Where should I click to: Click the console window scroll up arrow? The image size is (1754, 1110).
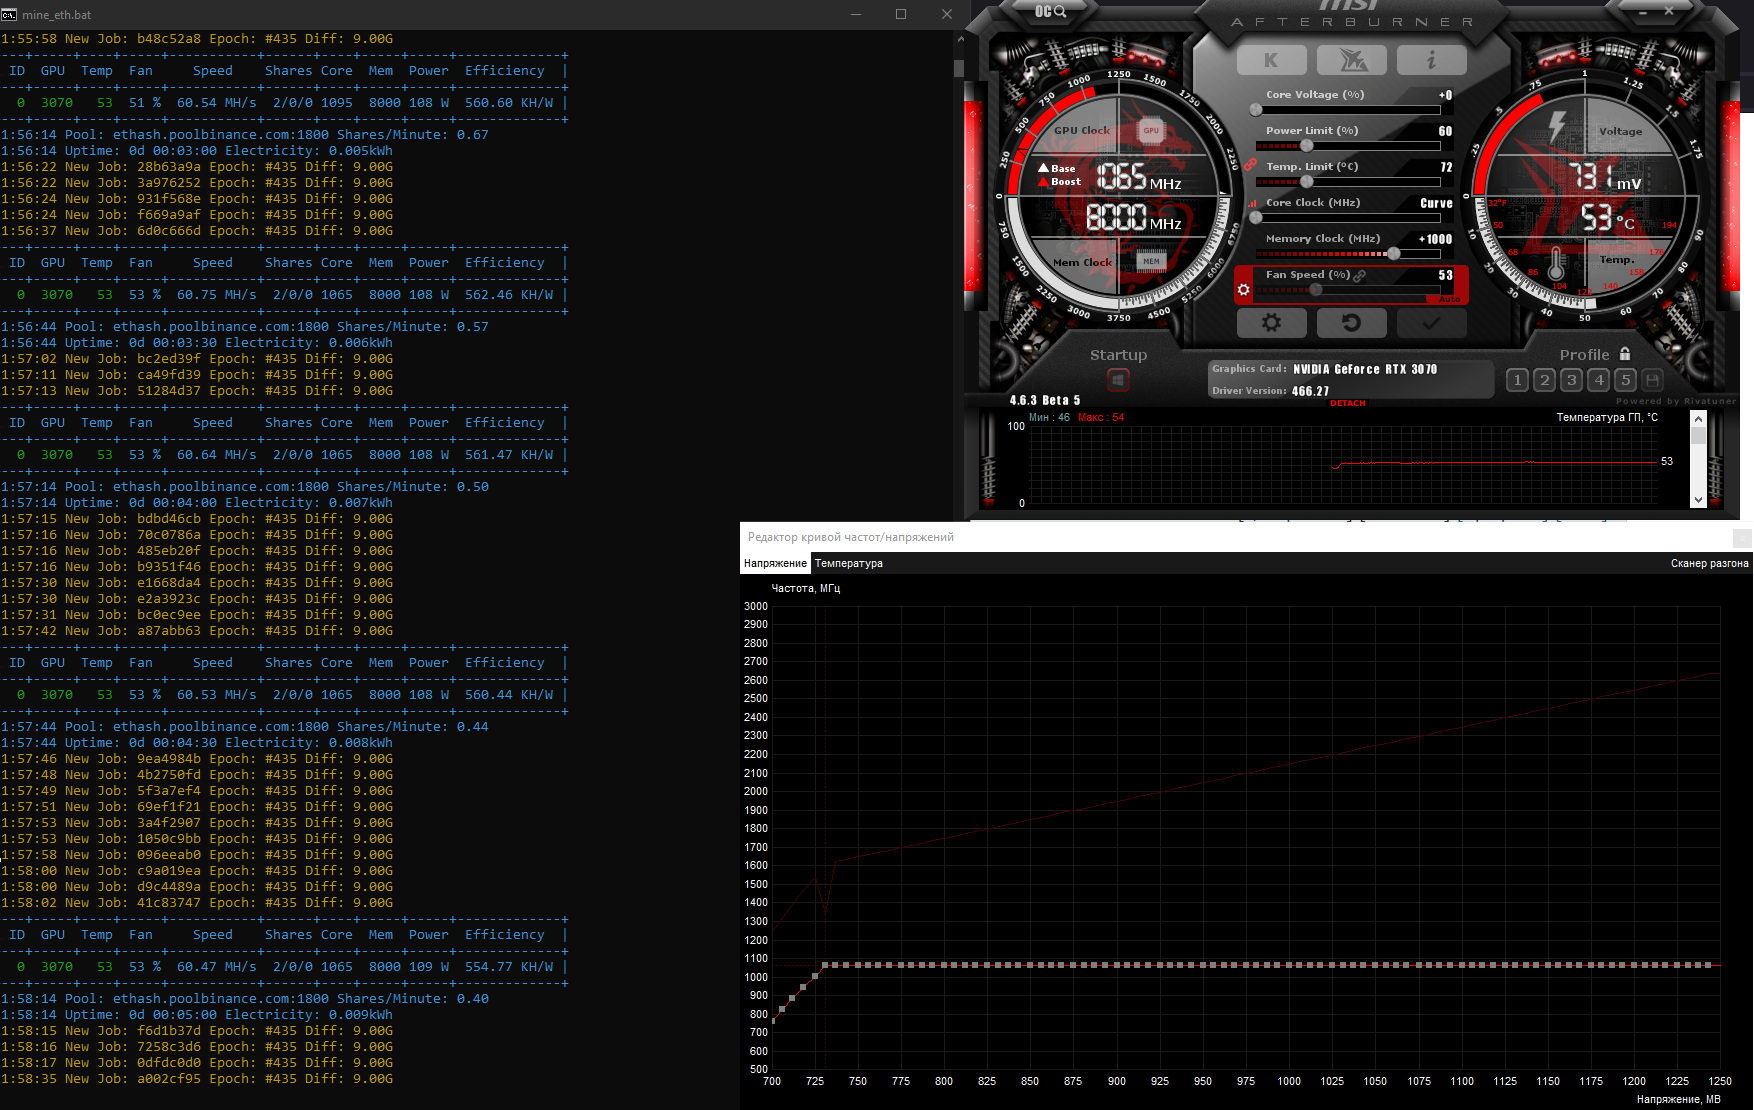(x=960, y=39)
